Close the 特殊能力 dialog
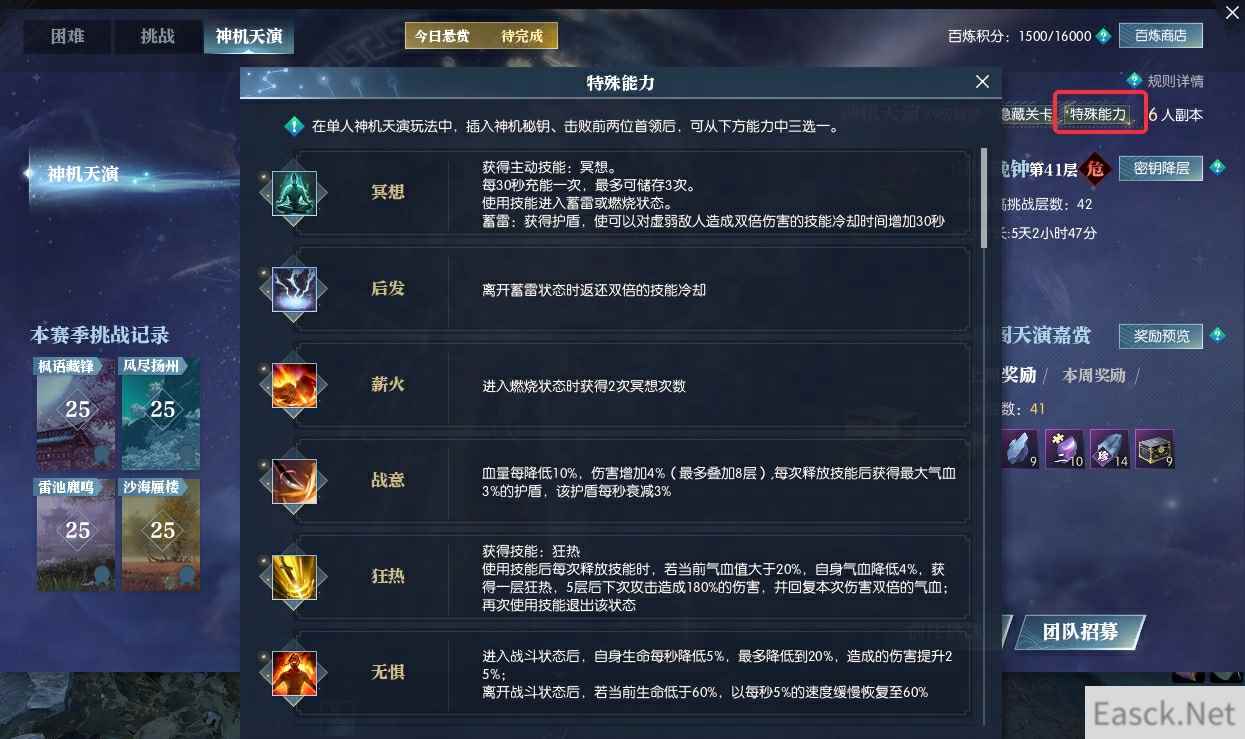The image size is (1245, 739). point(982,82)
